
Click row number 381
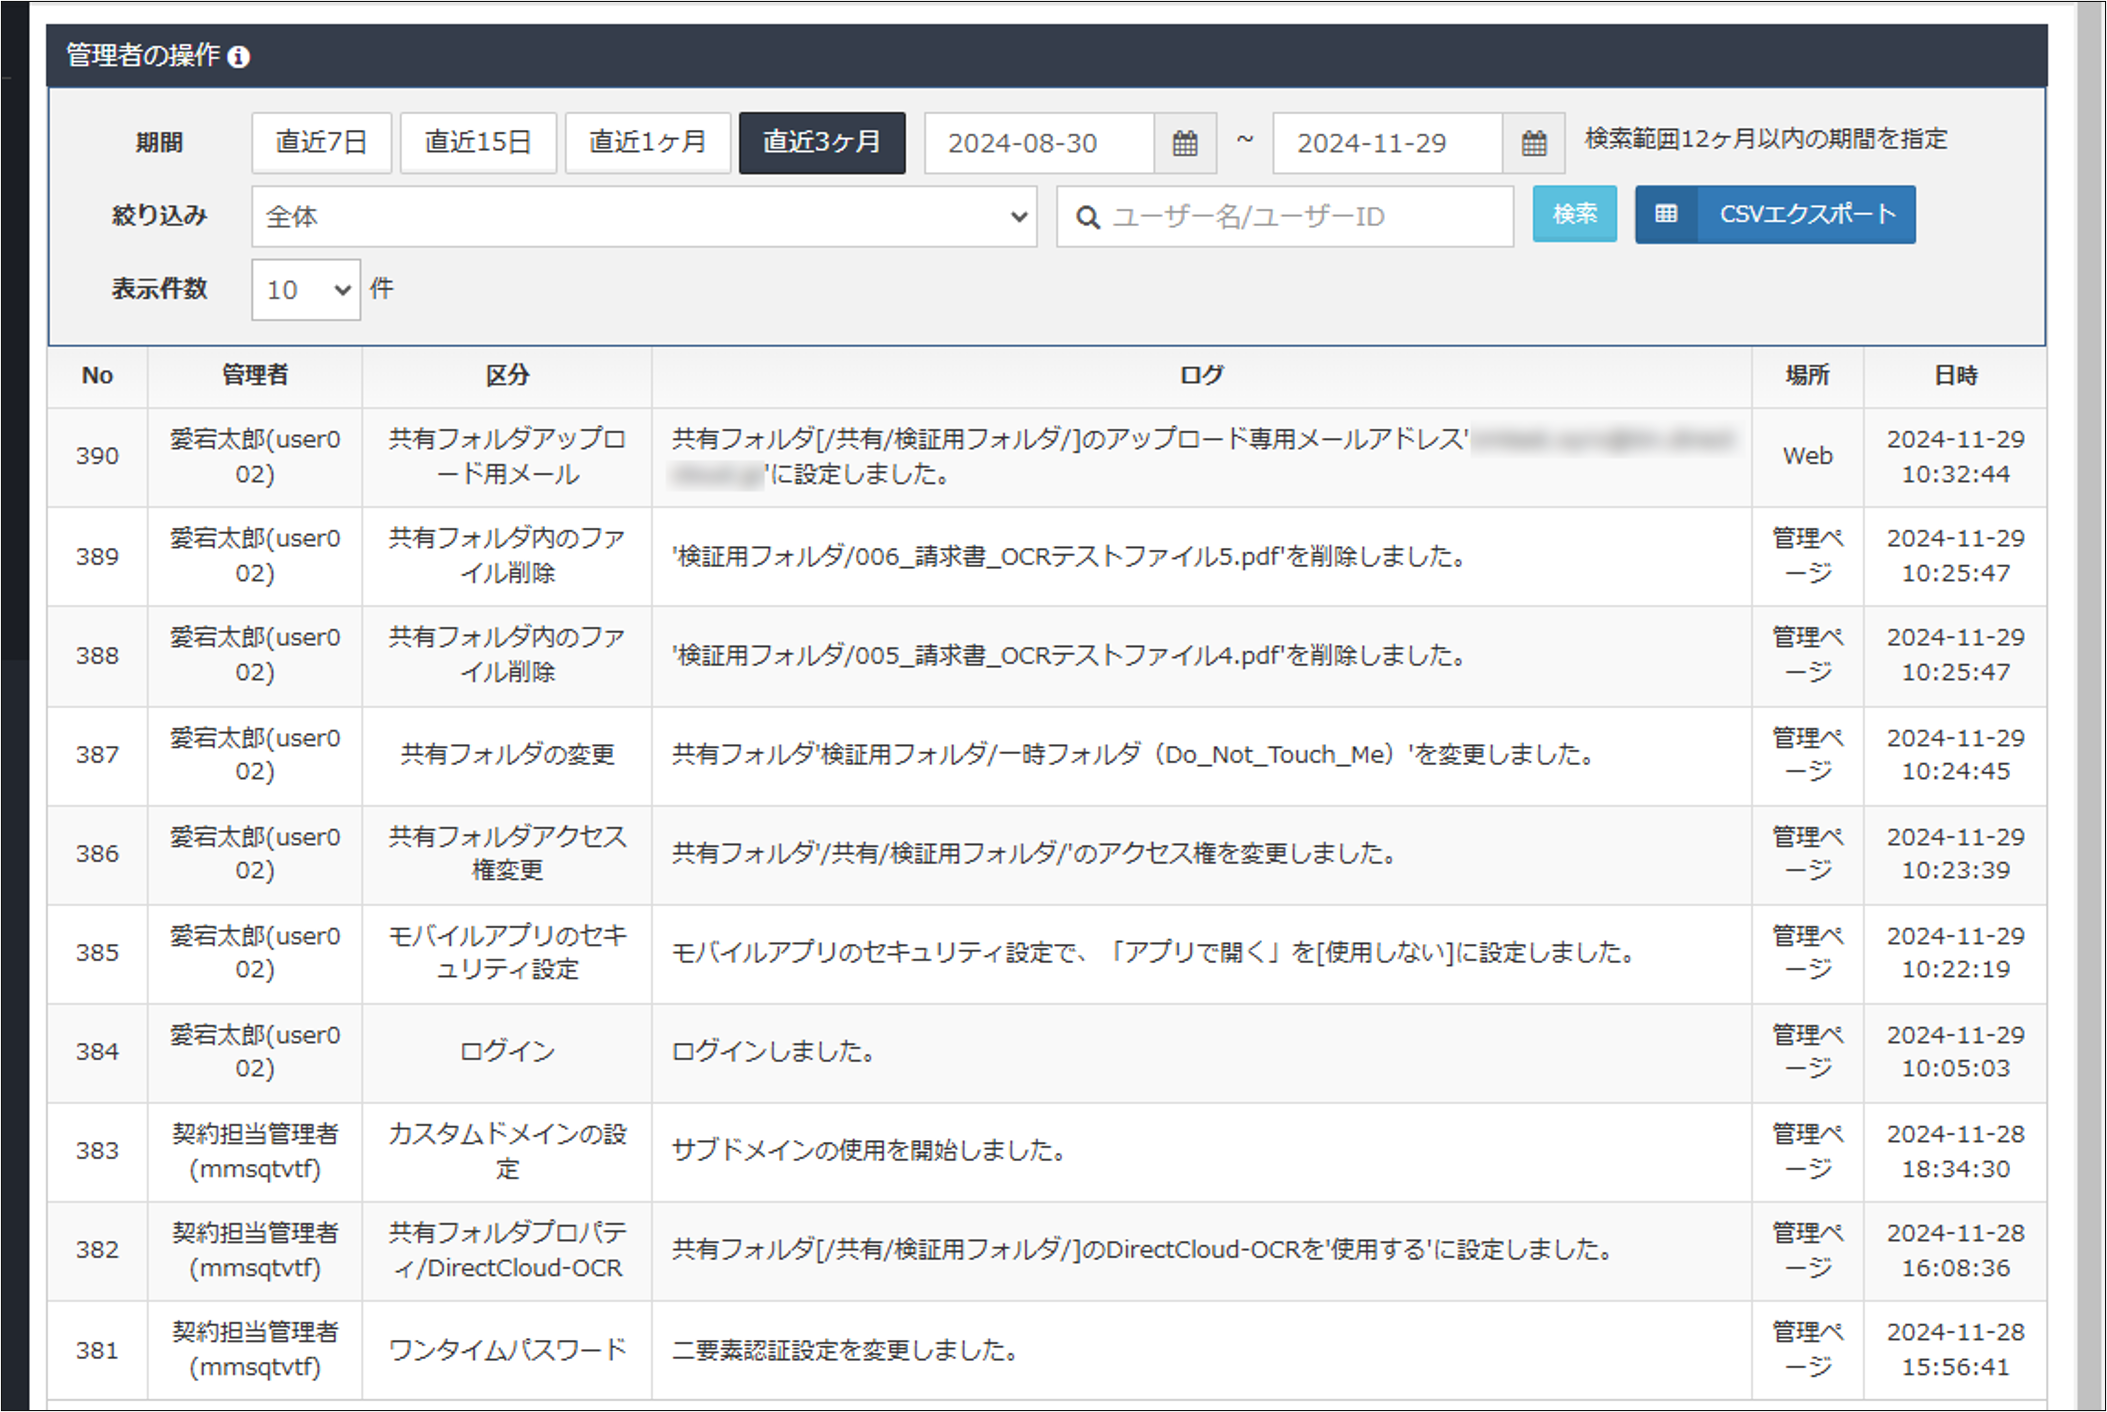coord(97,1350)
